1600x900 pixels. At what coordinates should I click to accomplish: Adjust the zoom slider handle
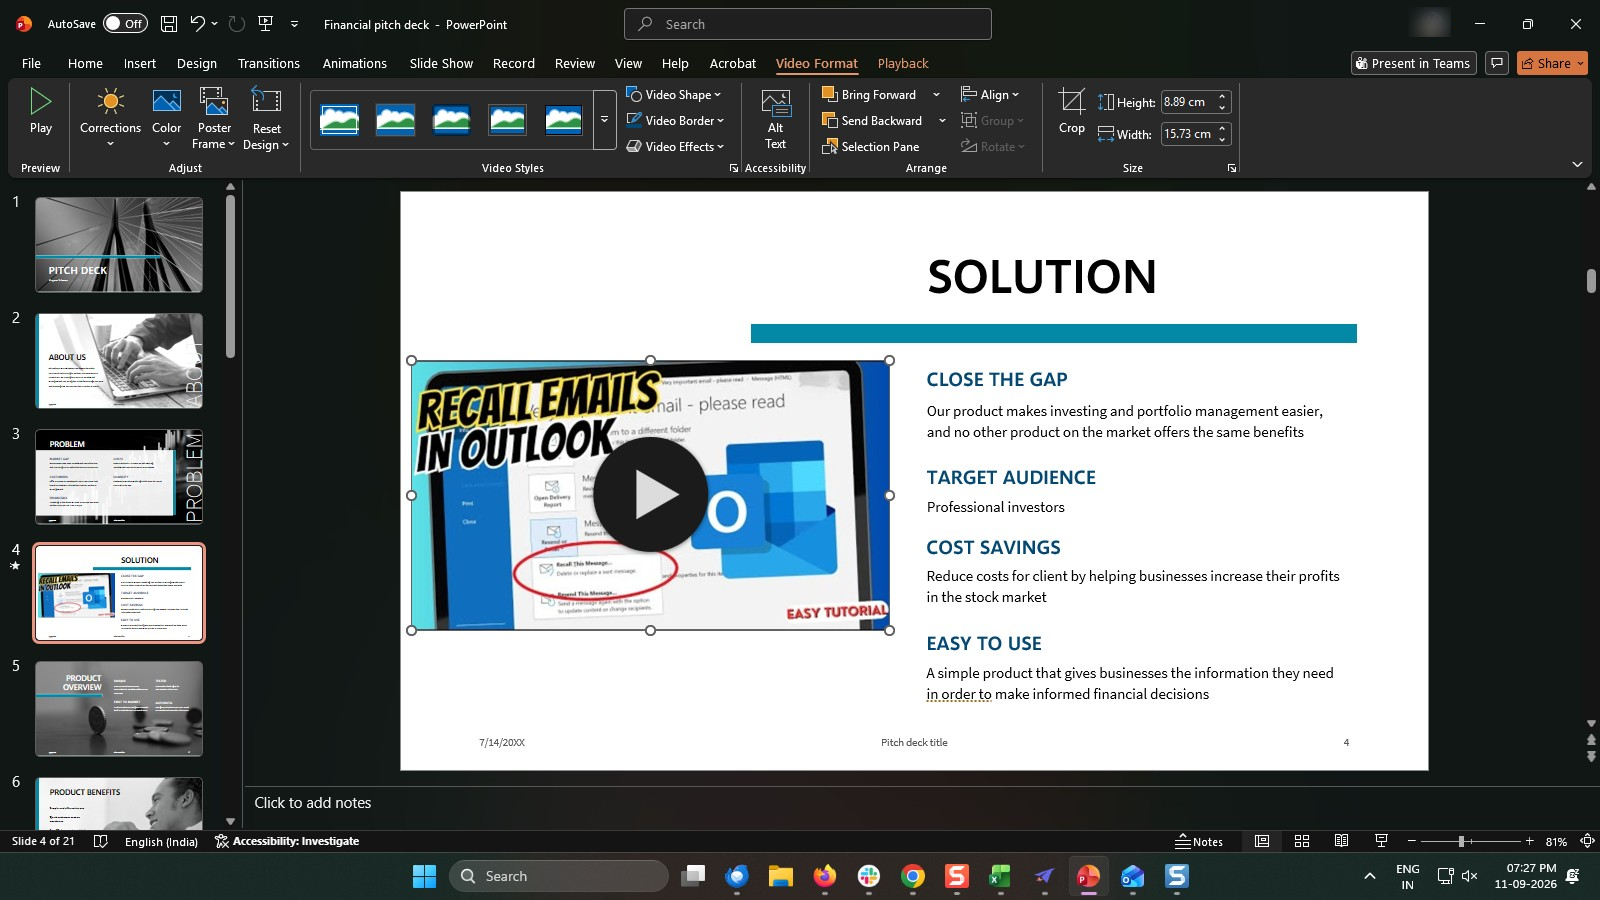point(1461,841)
